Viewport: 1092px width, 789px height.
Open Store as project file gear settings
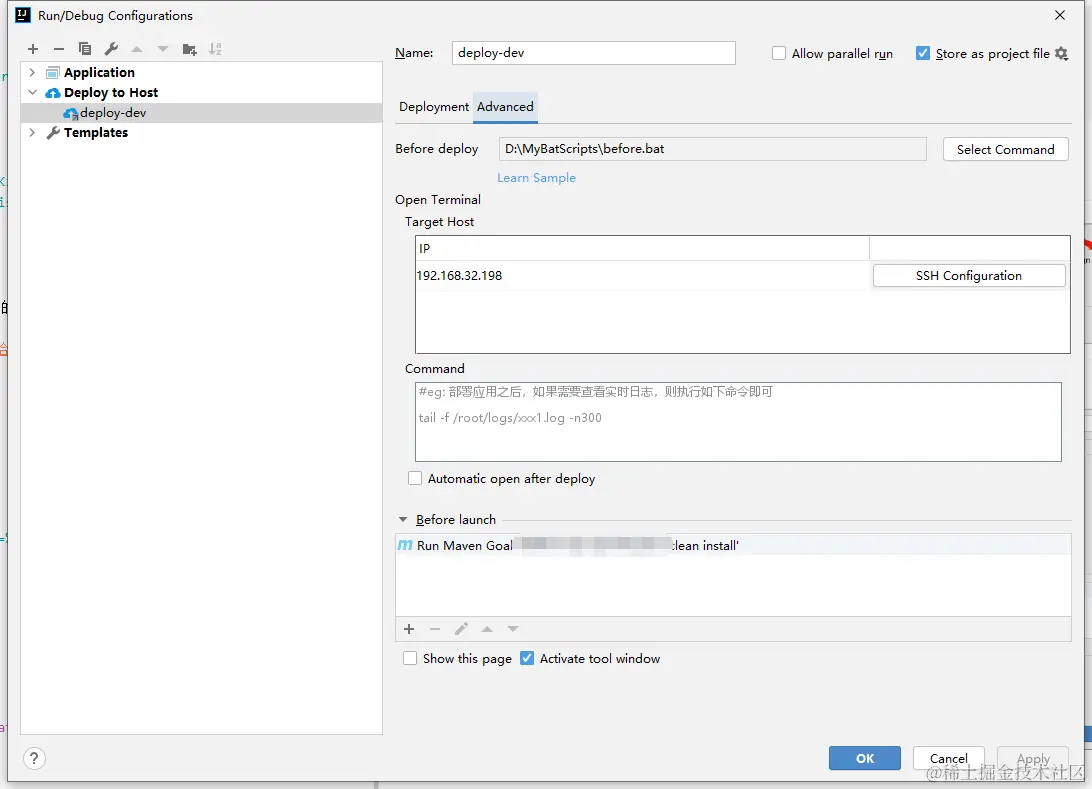(x=1061, y=54)
